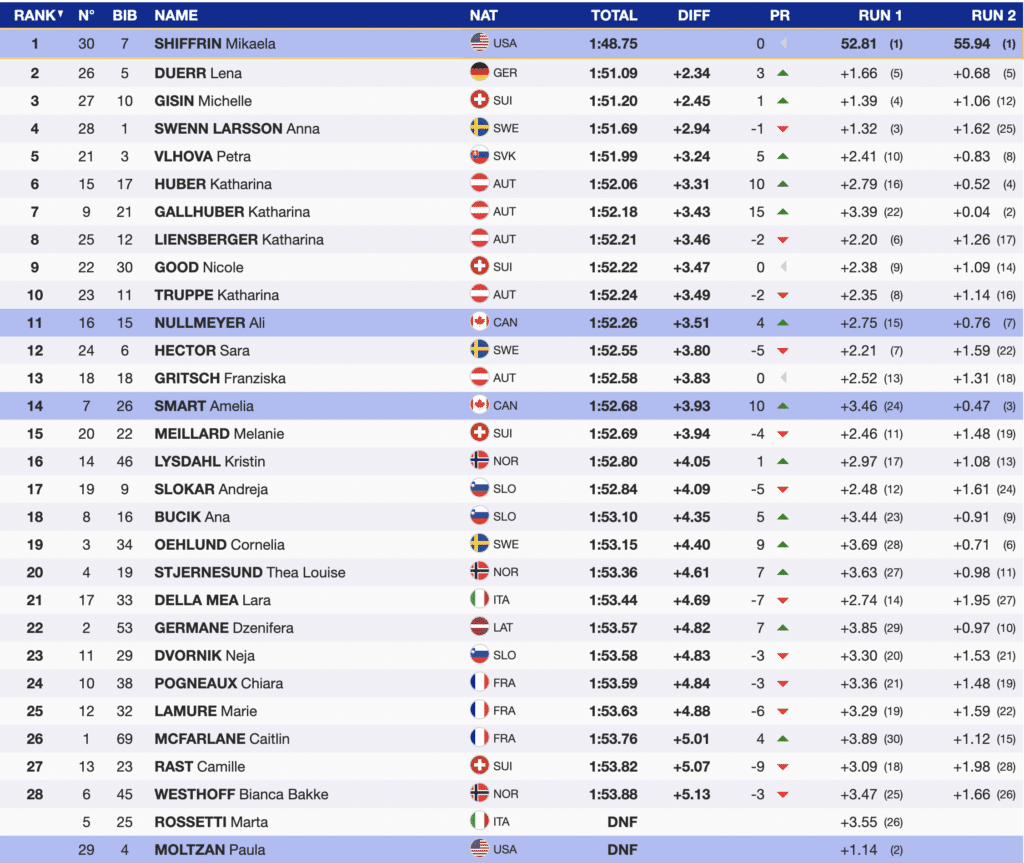Click the Canadian flag in Nullmeyer's row
This screenshot has width=1024, height=863.
(479, 323)
